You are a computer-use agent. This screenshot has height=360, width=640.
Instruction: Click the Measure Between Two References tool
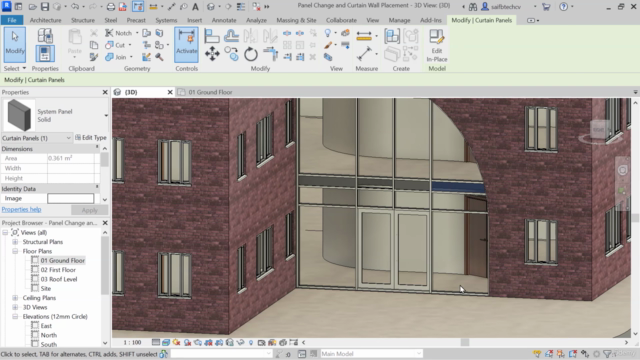pos(364,53)
